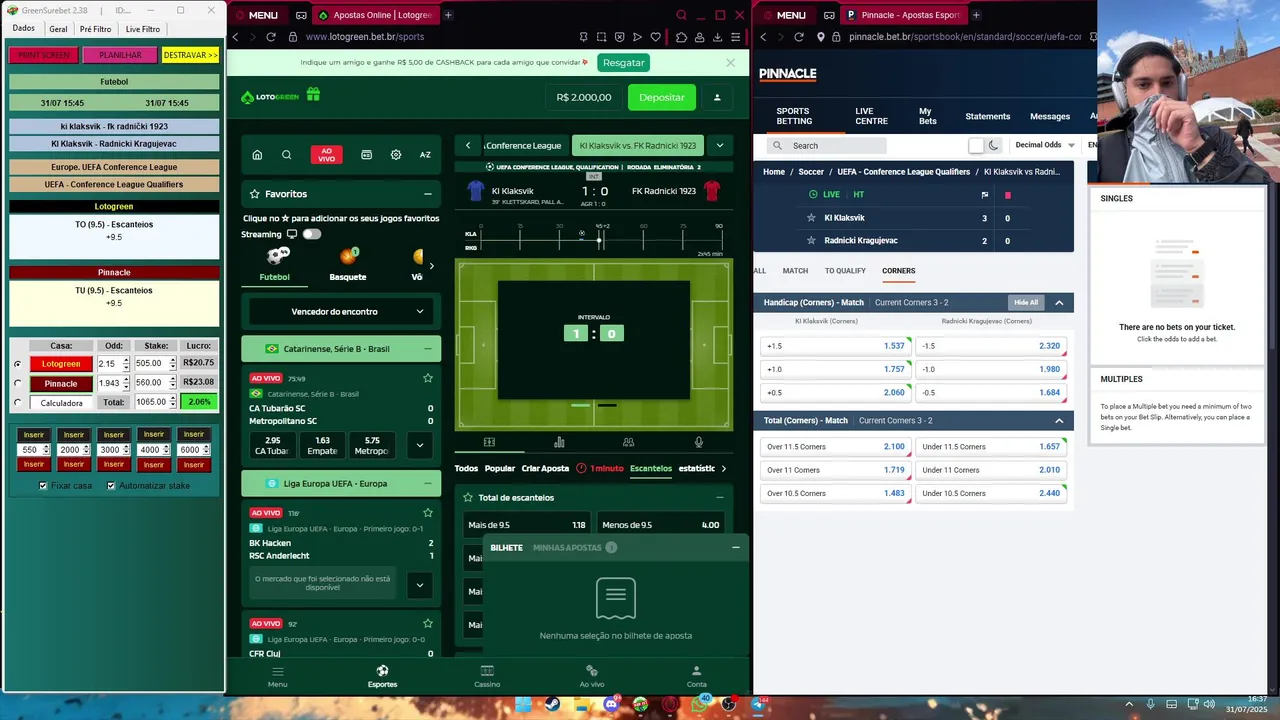The height and width of the screenshot is (720, 1280).
Task: Select the Basquete sport icon
Action: (x=348, y=258)
